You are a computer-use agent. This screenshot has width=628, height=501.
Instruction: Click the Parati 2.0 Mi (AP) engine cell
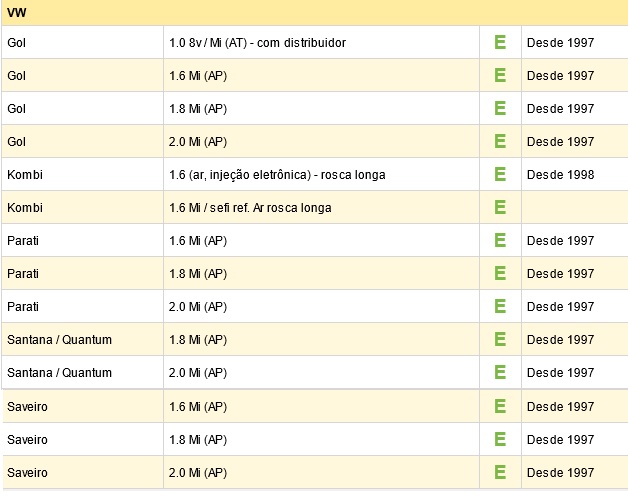tap(321, 306)
